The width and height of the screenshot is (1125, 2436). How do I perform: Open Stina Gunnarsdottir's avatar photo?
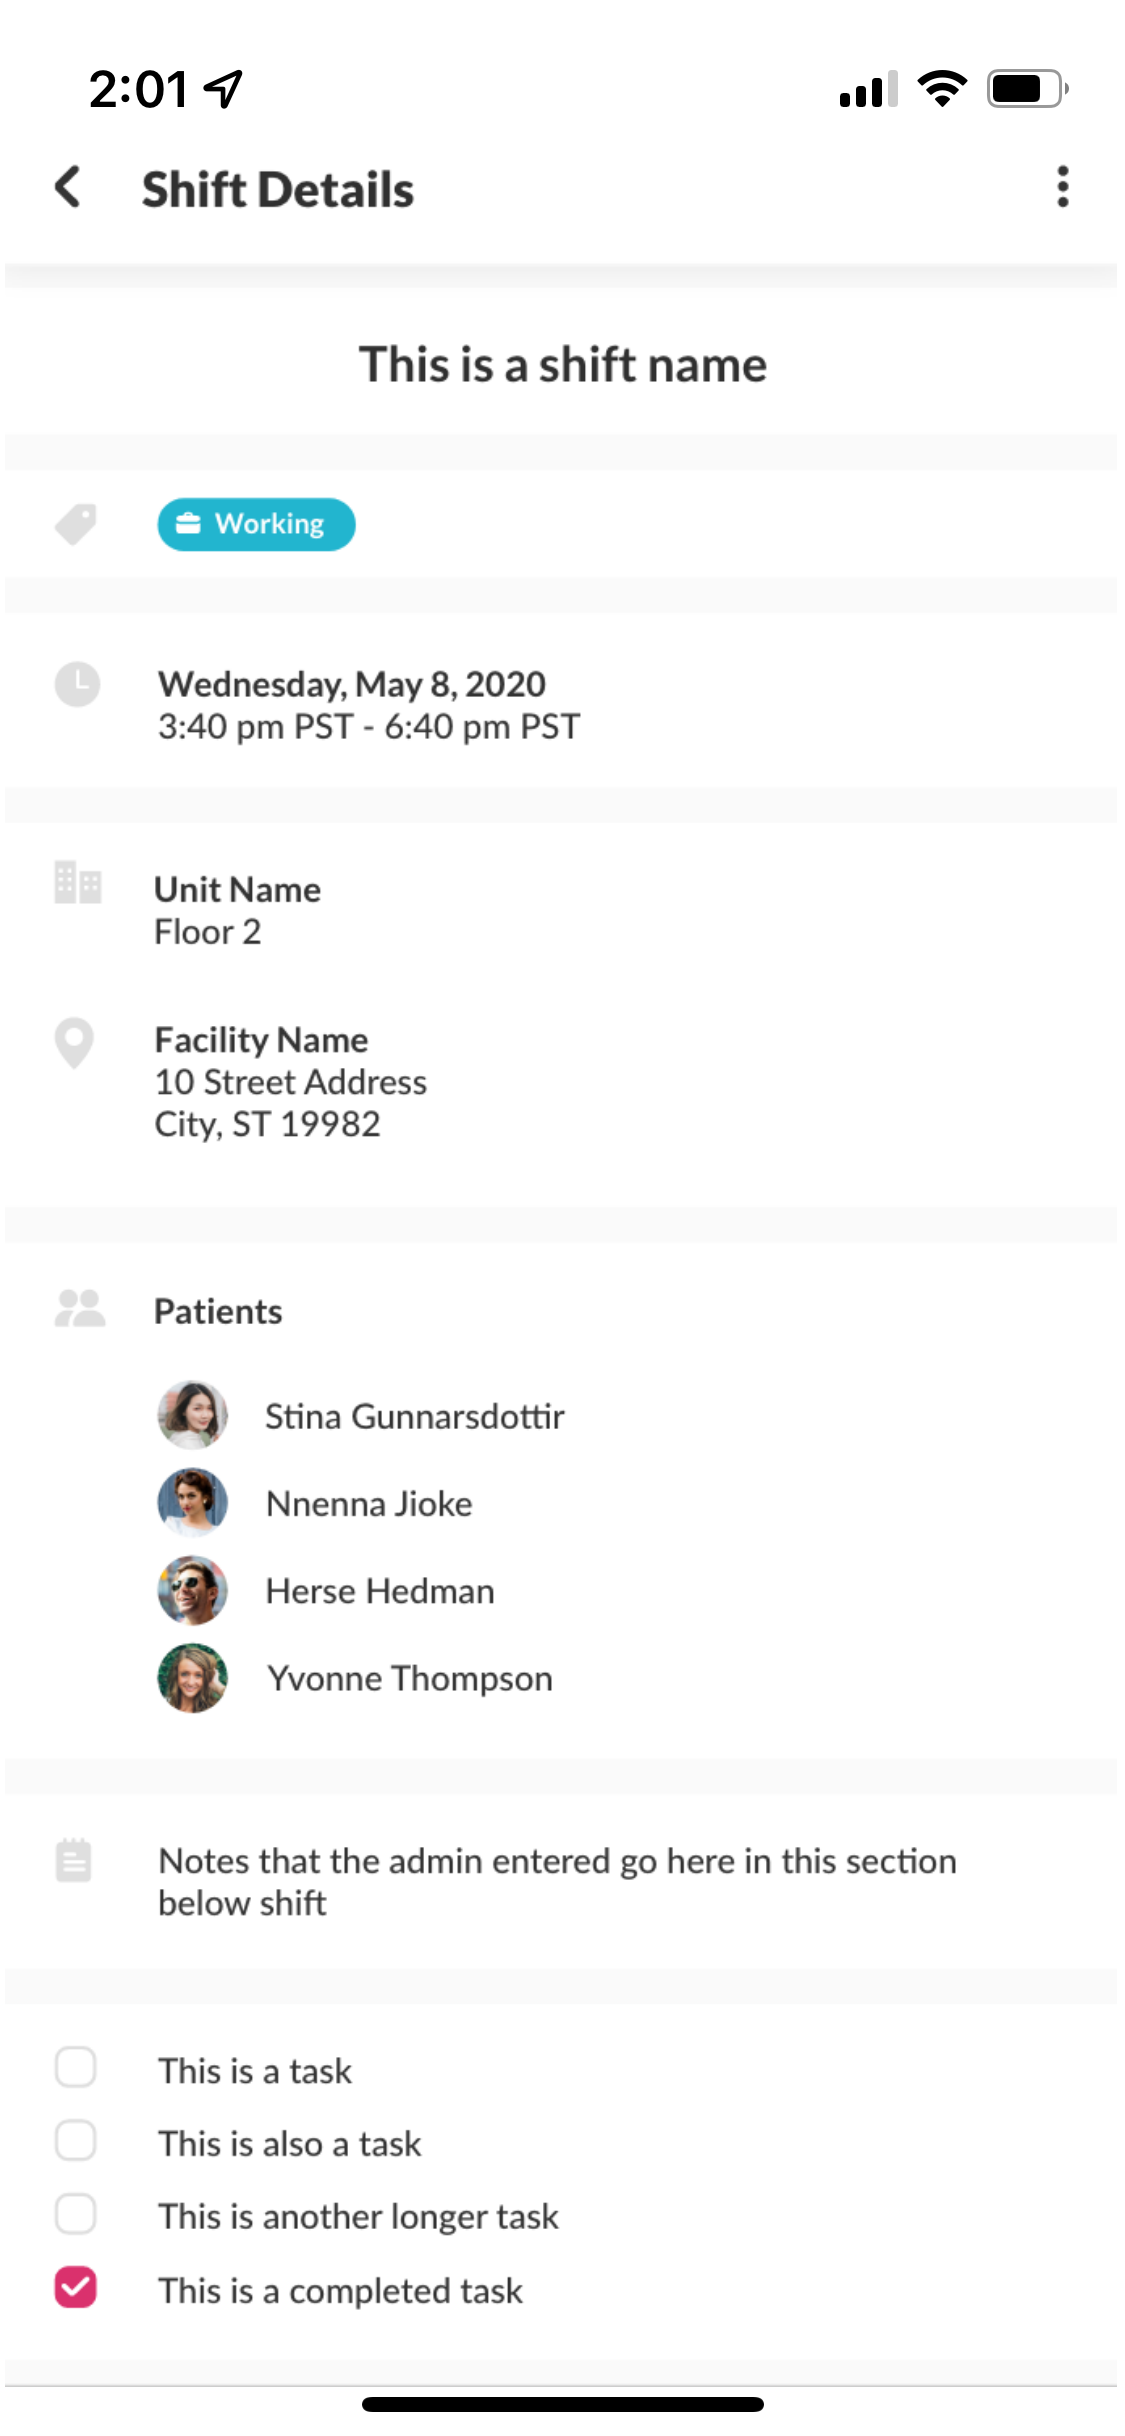(x=193, y=1415)
